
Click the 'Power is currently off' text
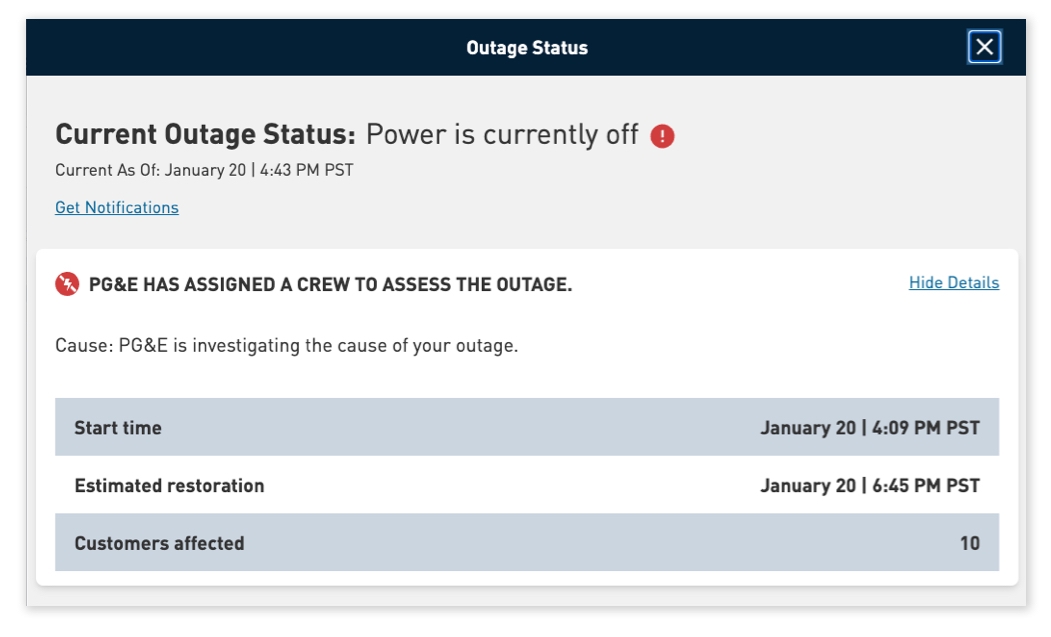[x=502, y=135]
